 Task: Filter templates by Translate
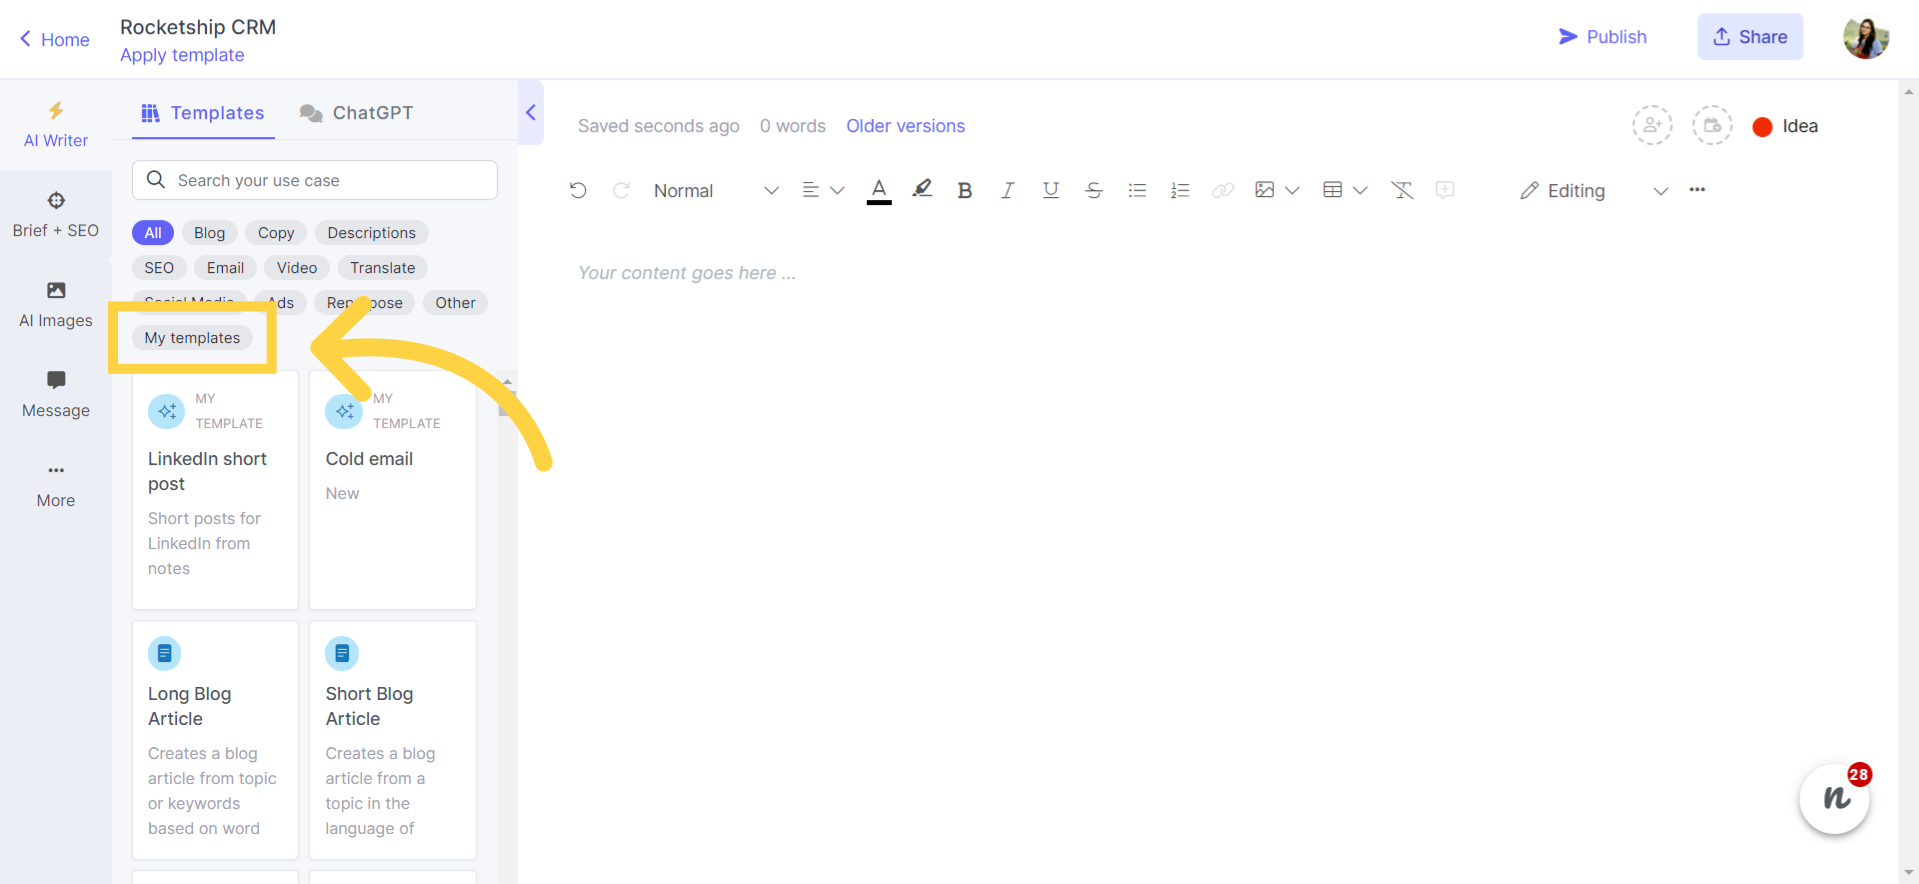click(382, 268)
